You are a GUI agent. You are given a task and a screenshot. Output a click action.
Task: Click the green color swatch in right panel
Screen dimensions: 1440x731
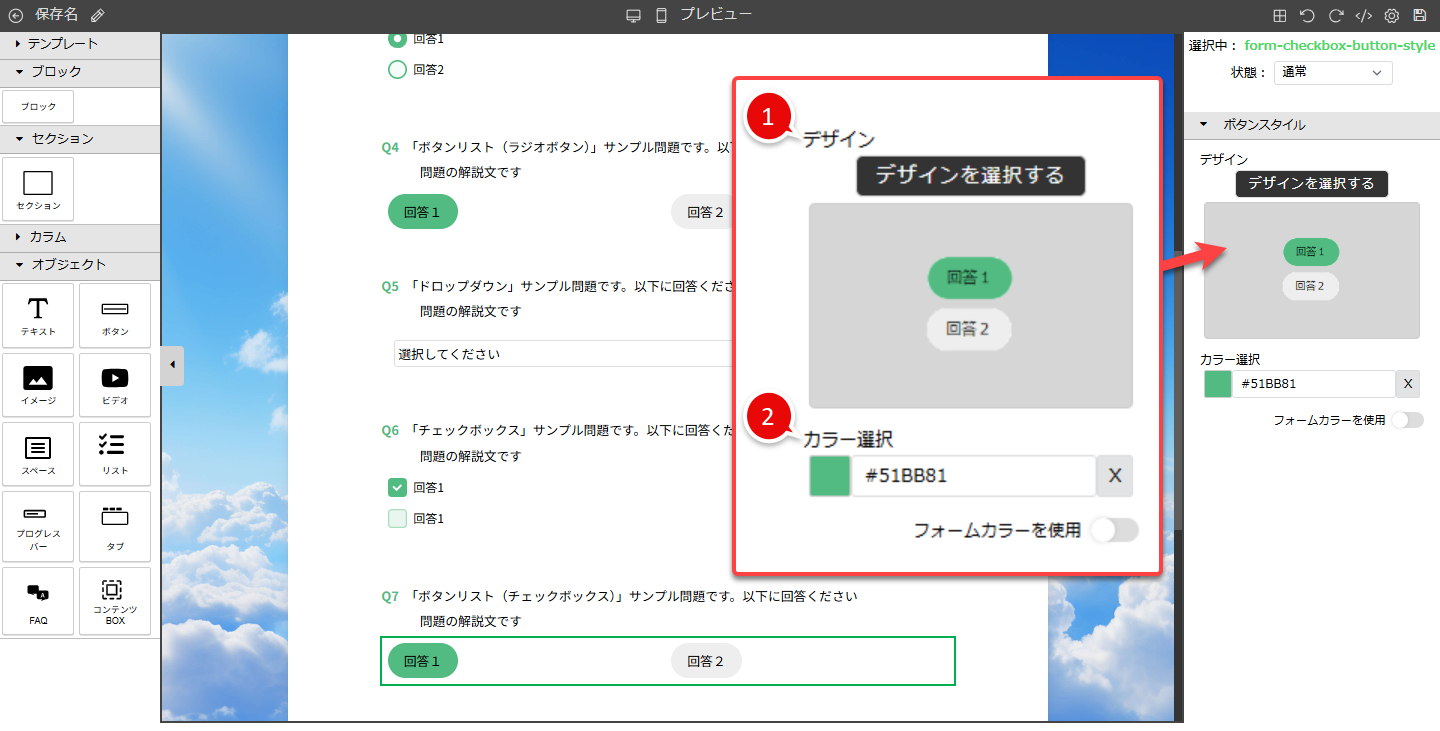[x=1217, y=384]
